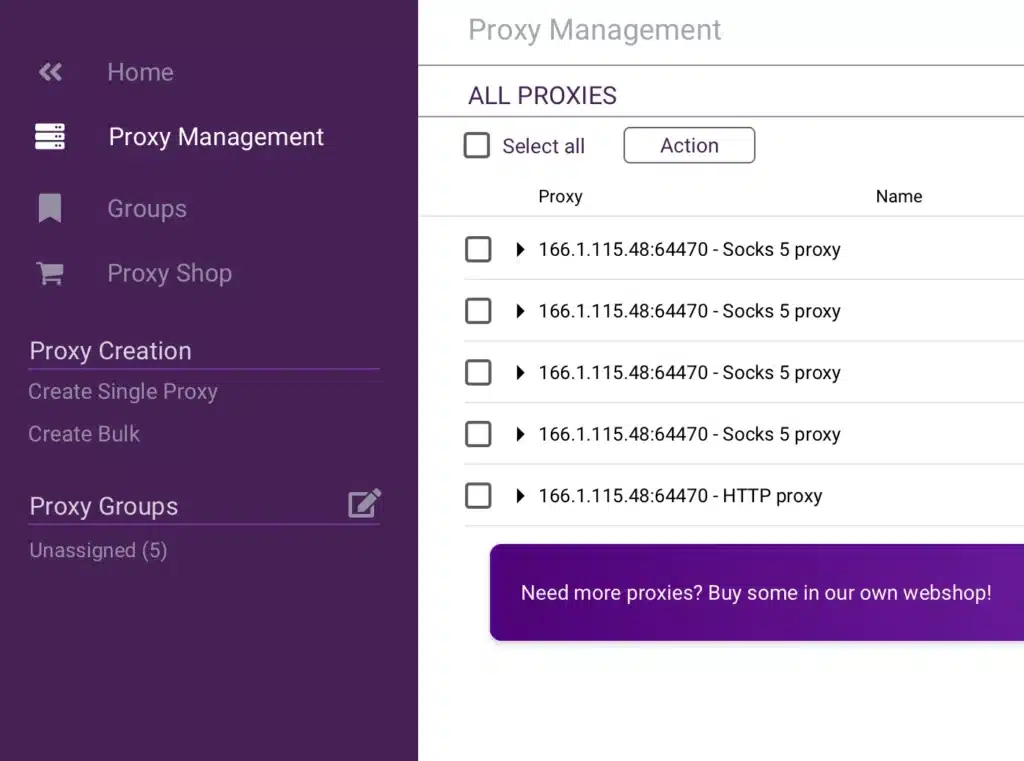
Task: Check the HTTP proxy entry checkbox
Action: tap(477, 495)
